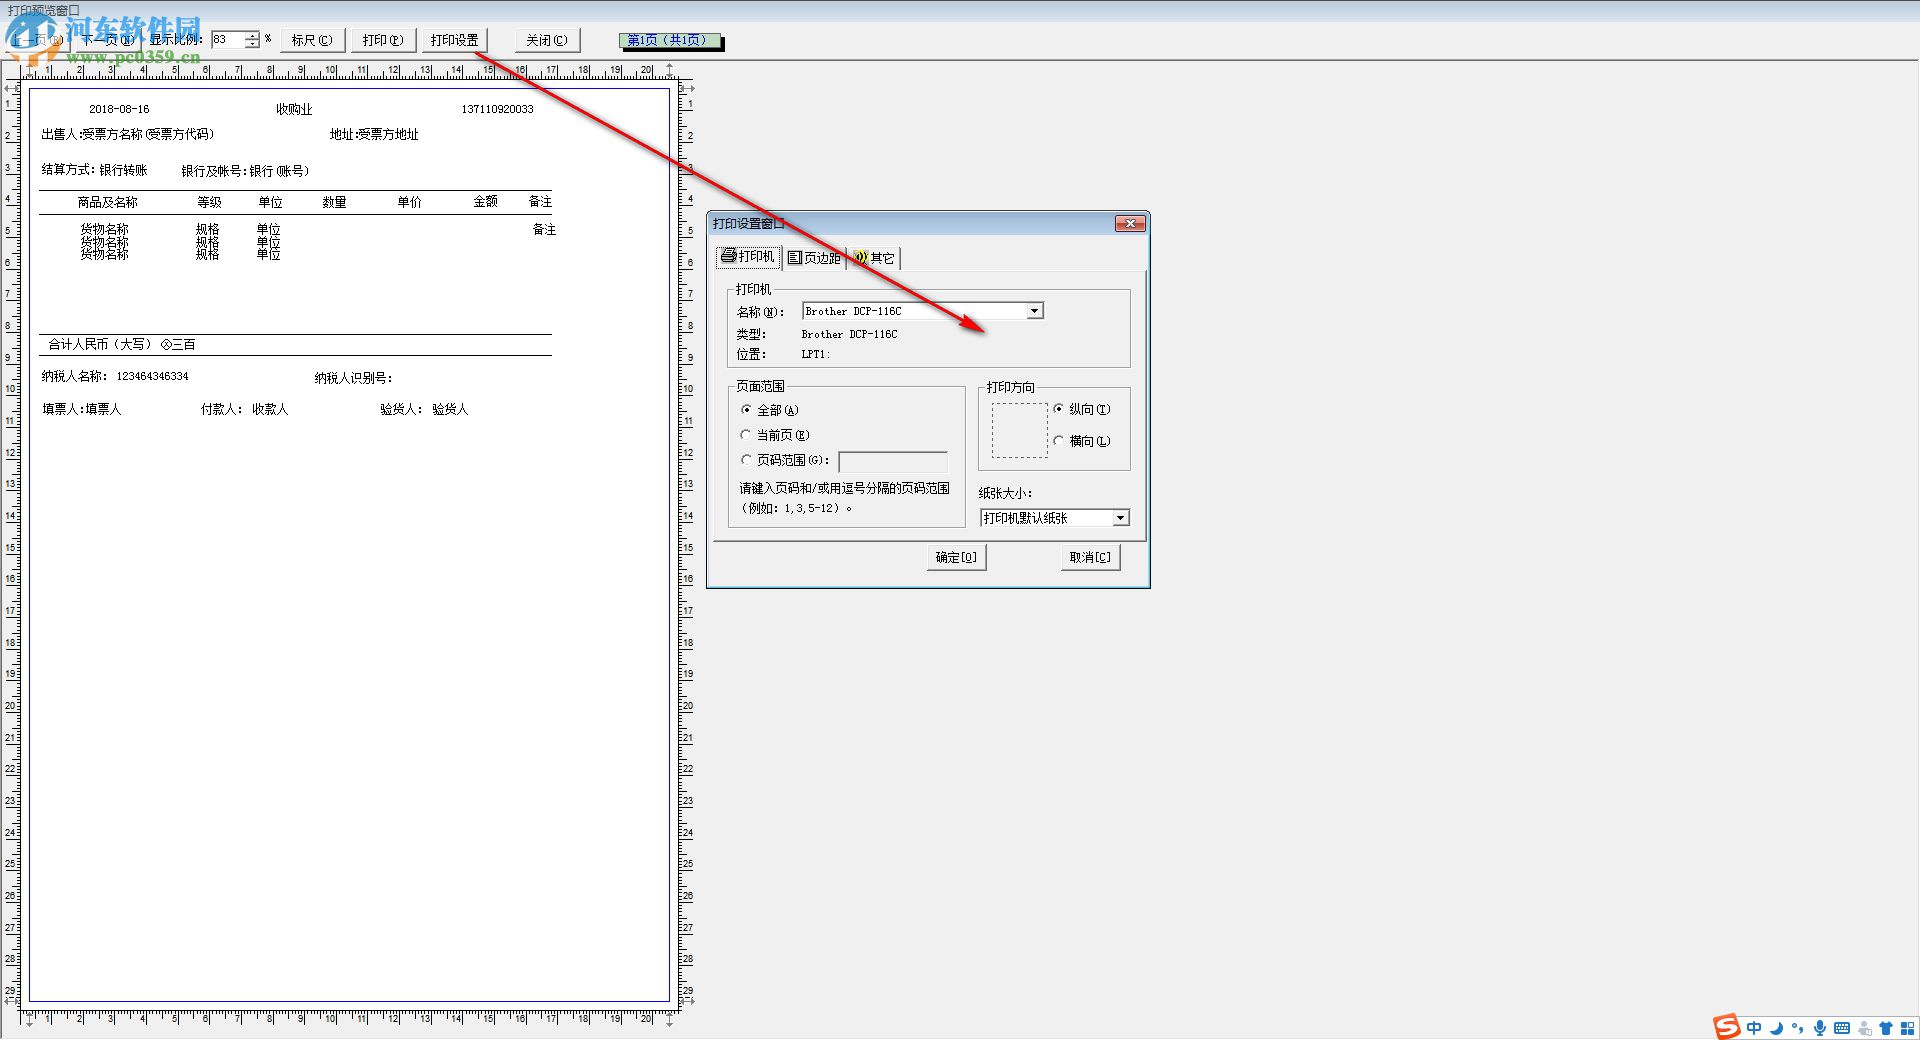Open 打印设置 from preview toolbar
Screen dimensions: 1920x1040
point(454,40)
